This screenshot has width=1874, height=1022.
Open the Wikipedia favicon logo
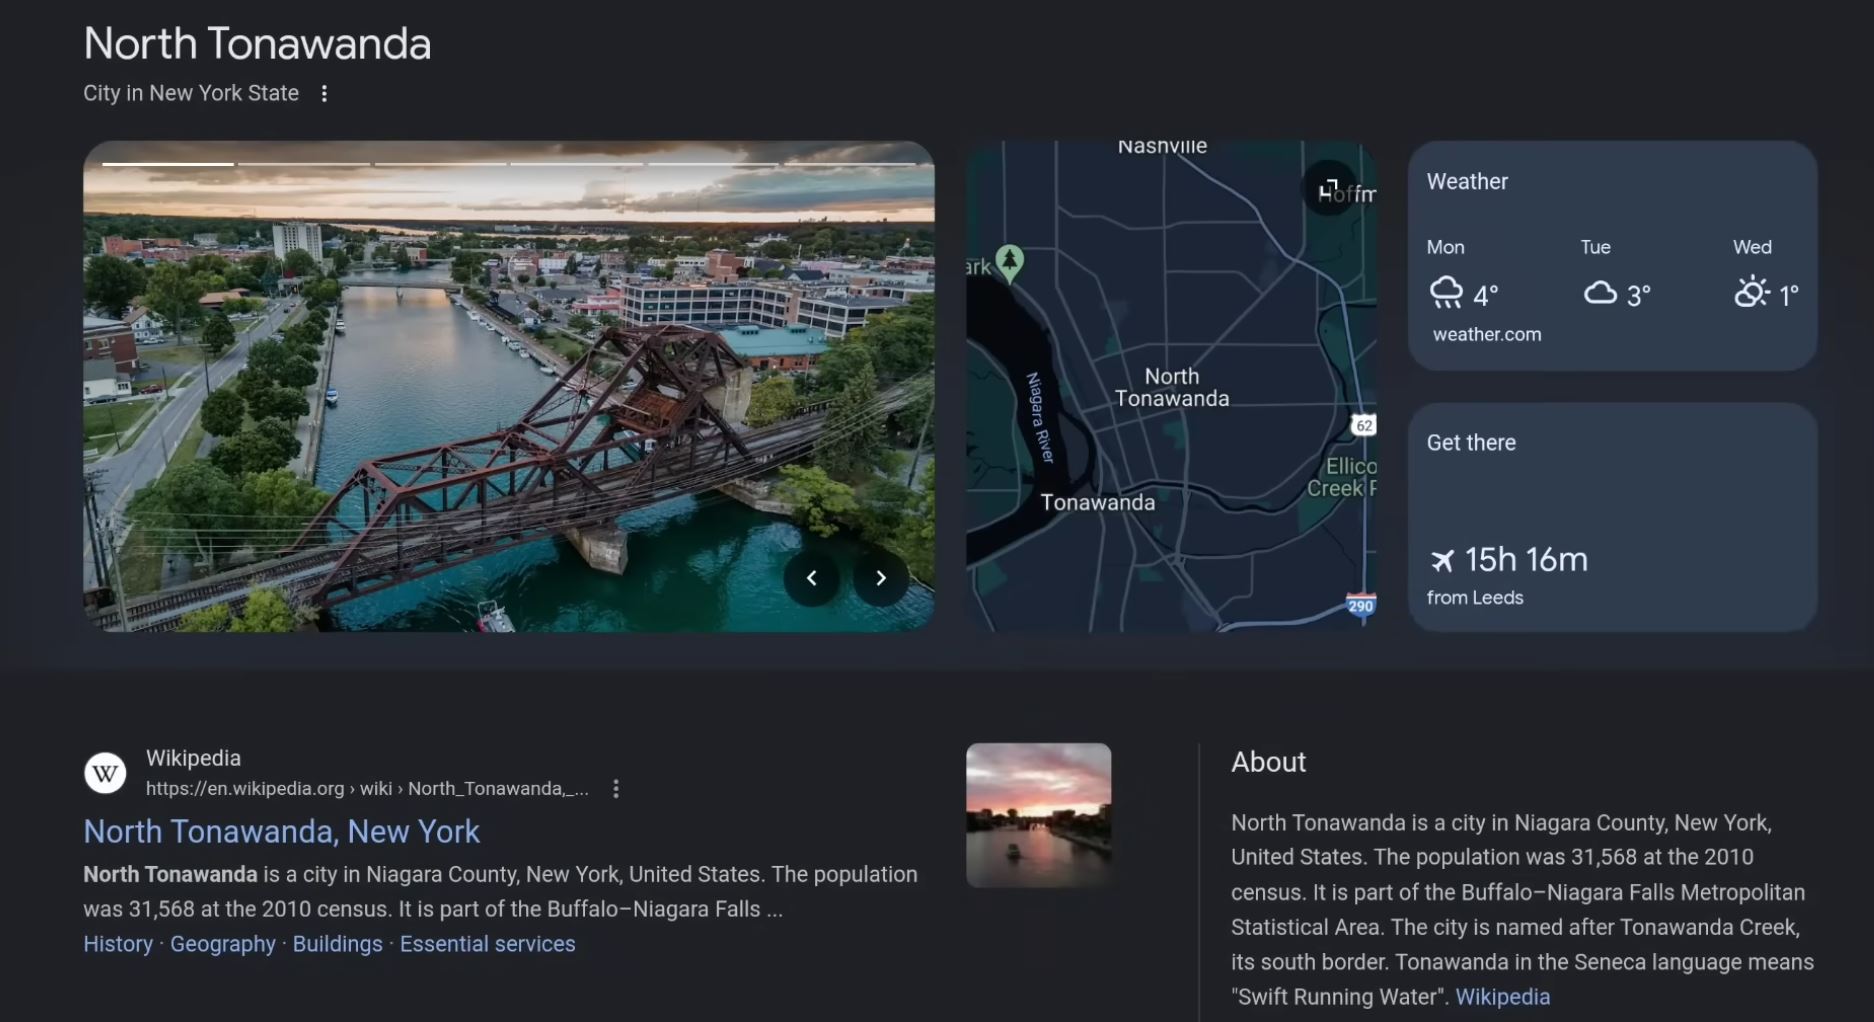coord(105,773)
